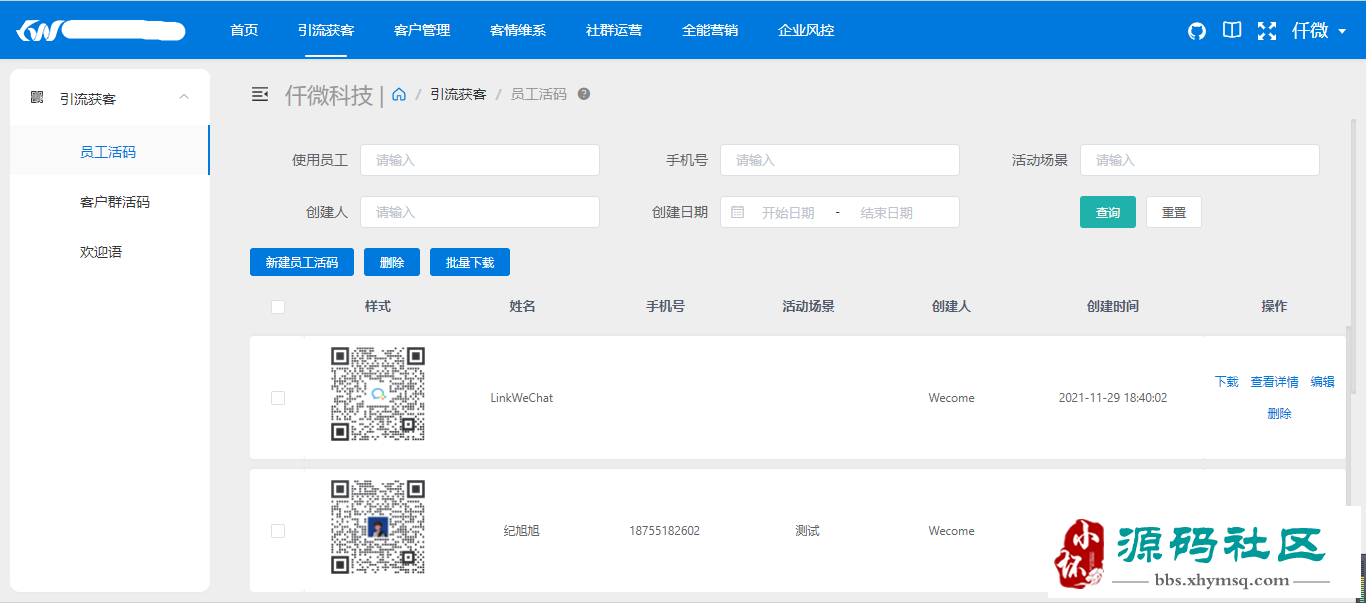
Task: Focus the 手机号 input field
Action: [x=840, y=160]
